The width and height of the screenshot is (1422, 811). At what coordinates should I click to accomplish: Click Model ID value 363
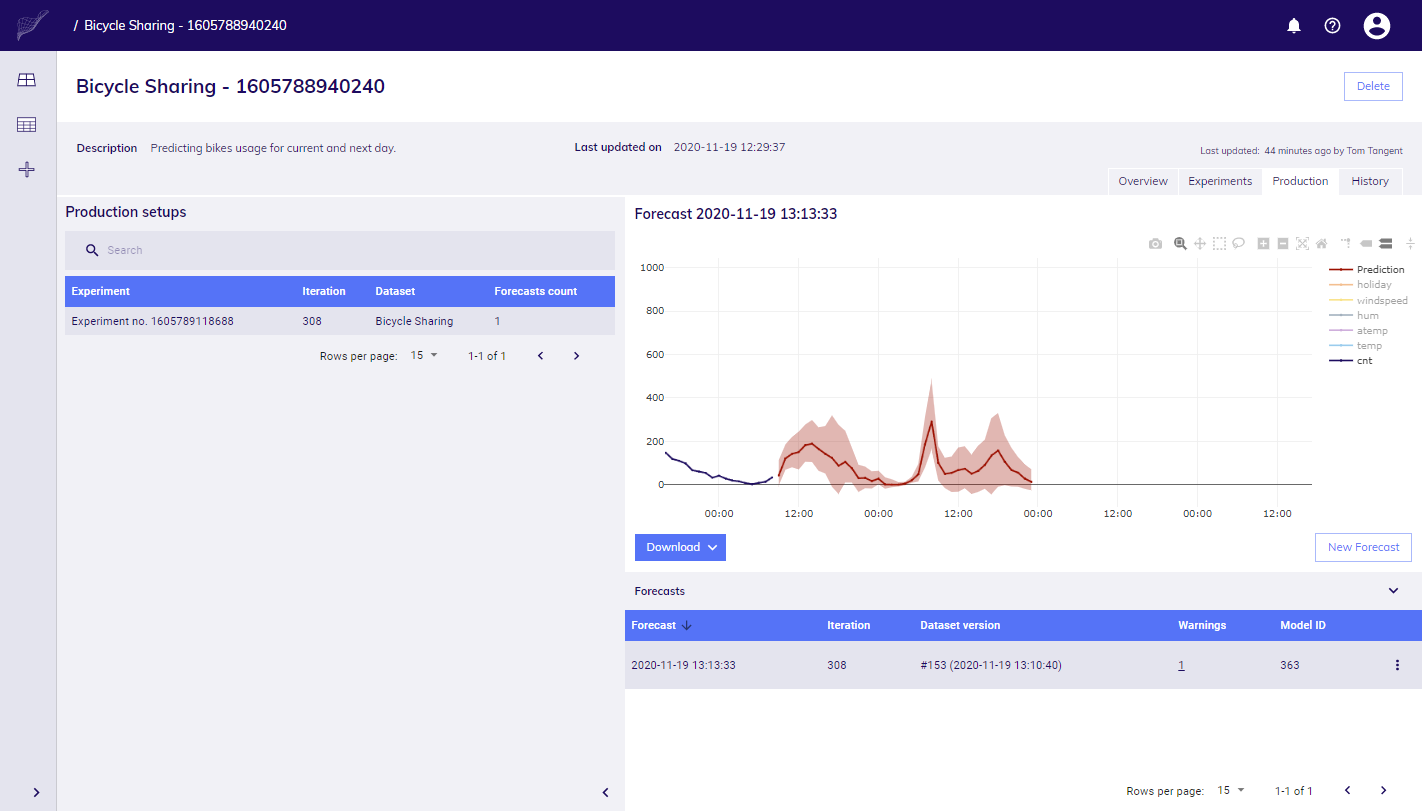tap(1290, 665)
